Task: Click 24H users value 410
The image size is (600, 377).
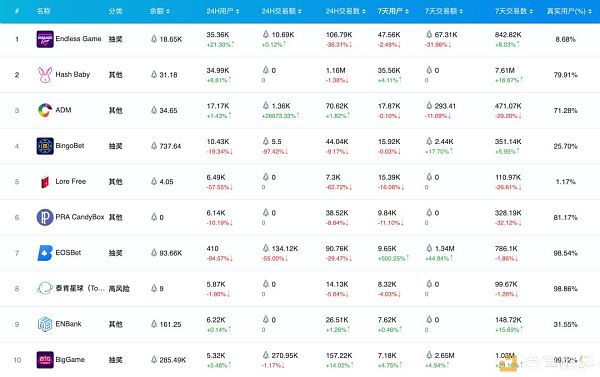Action: (212, 248)
